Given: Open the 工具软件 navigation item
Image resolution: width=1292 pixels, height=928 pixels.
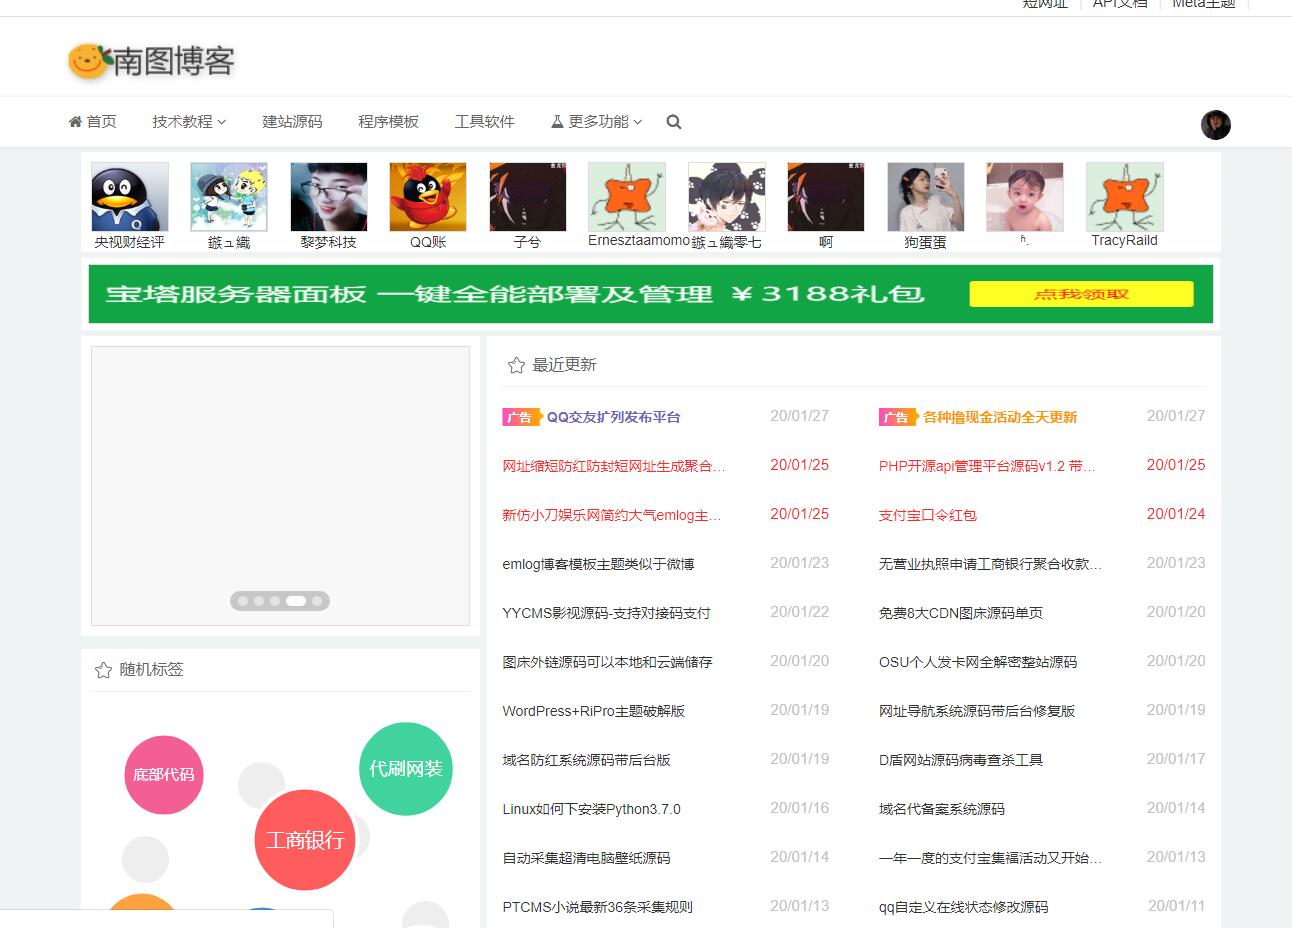Looking at the screenshot, I should (x=484, y=122).
